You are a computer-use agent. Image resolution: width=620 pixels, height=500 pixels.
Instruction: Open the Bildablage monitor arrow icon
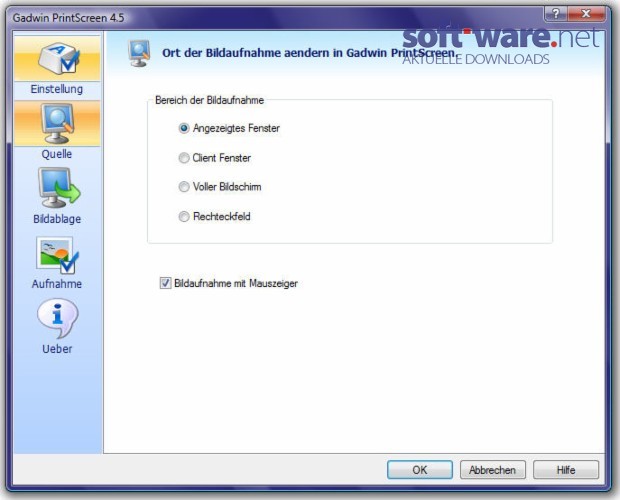[59, 188]
